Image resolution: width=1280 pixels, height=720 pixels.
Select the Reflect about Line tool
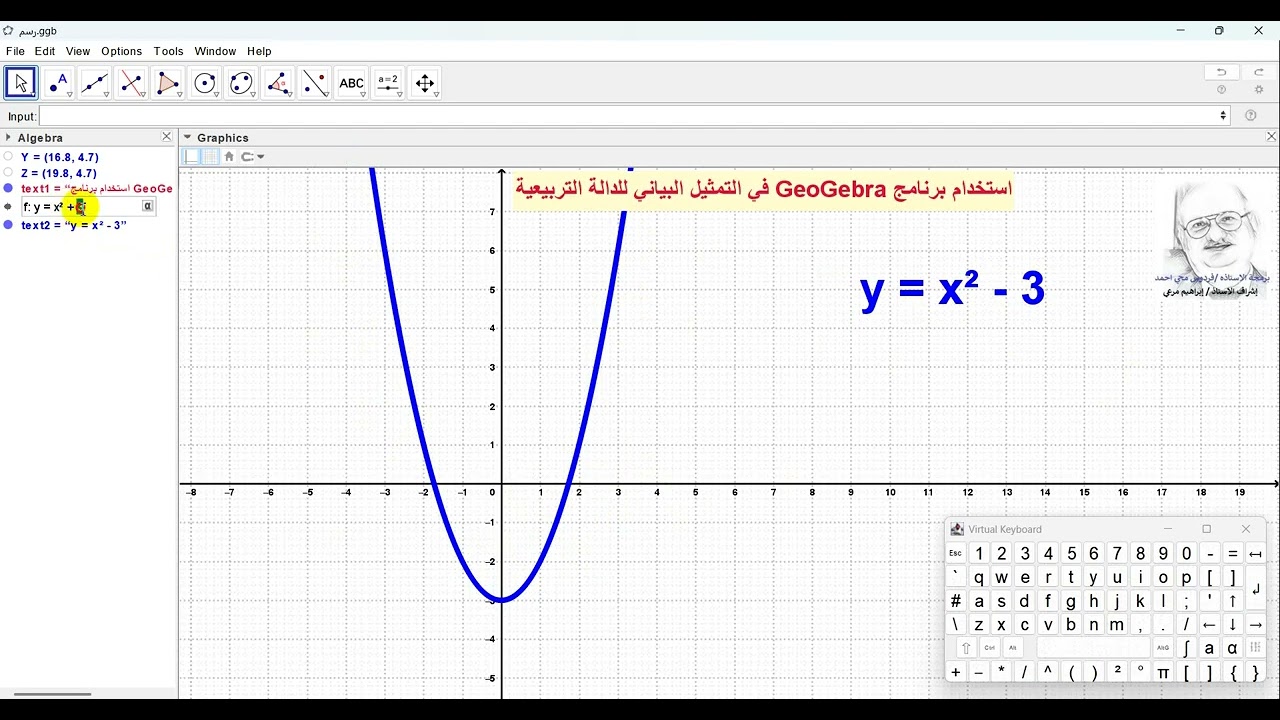click(315, 83)
